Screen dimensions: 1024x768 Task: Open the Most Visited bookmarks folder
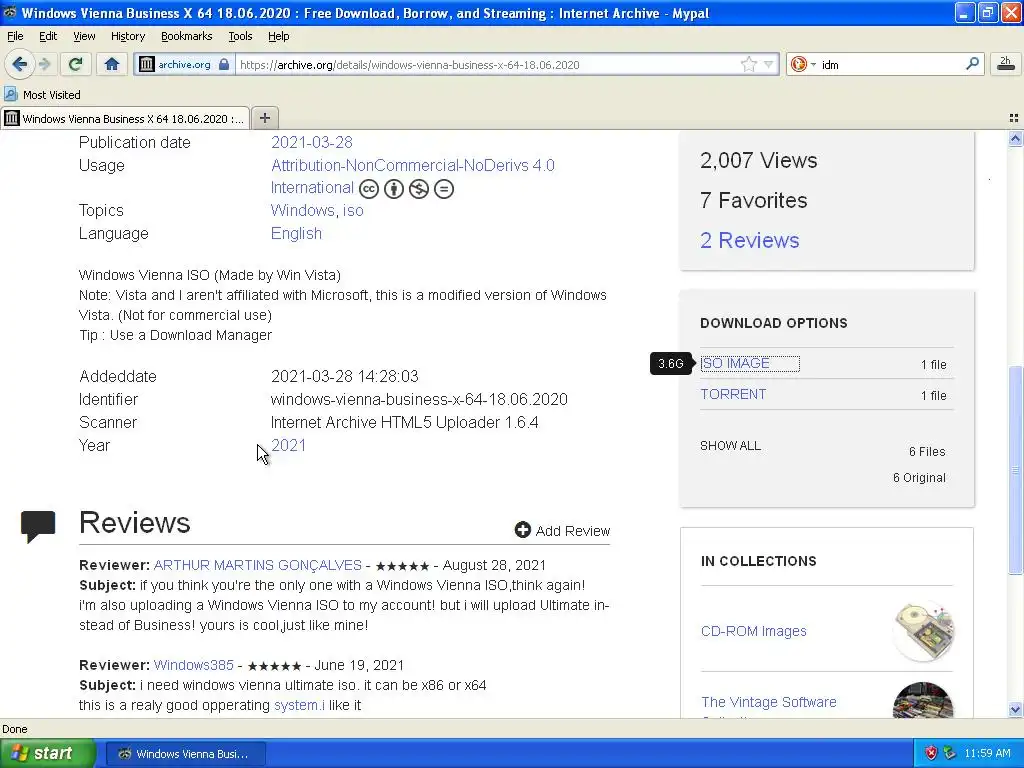click(42, 95)
